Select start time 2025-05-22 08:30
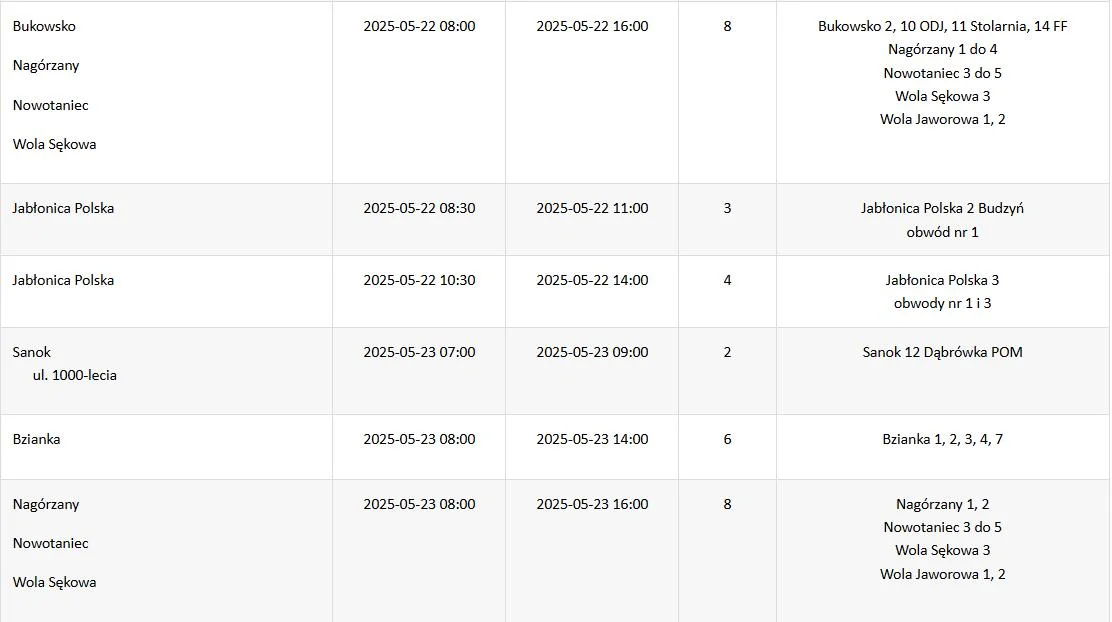Screen dimensions: 1112x622 (419, 209)
